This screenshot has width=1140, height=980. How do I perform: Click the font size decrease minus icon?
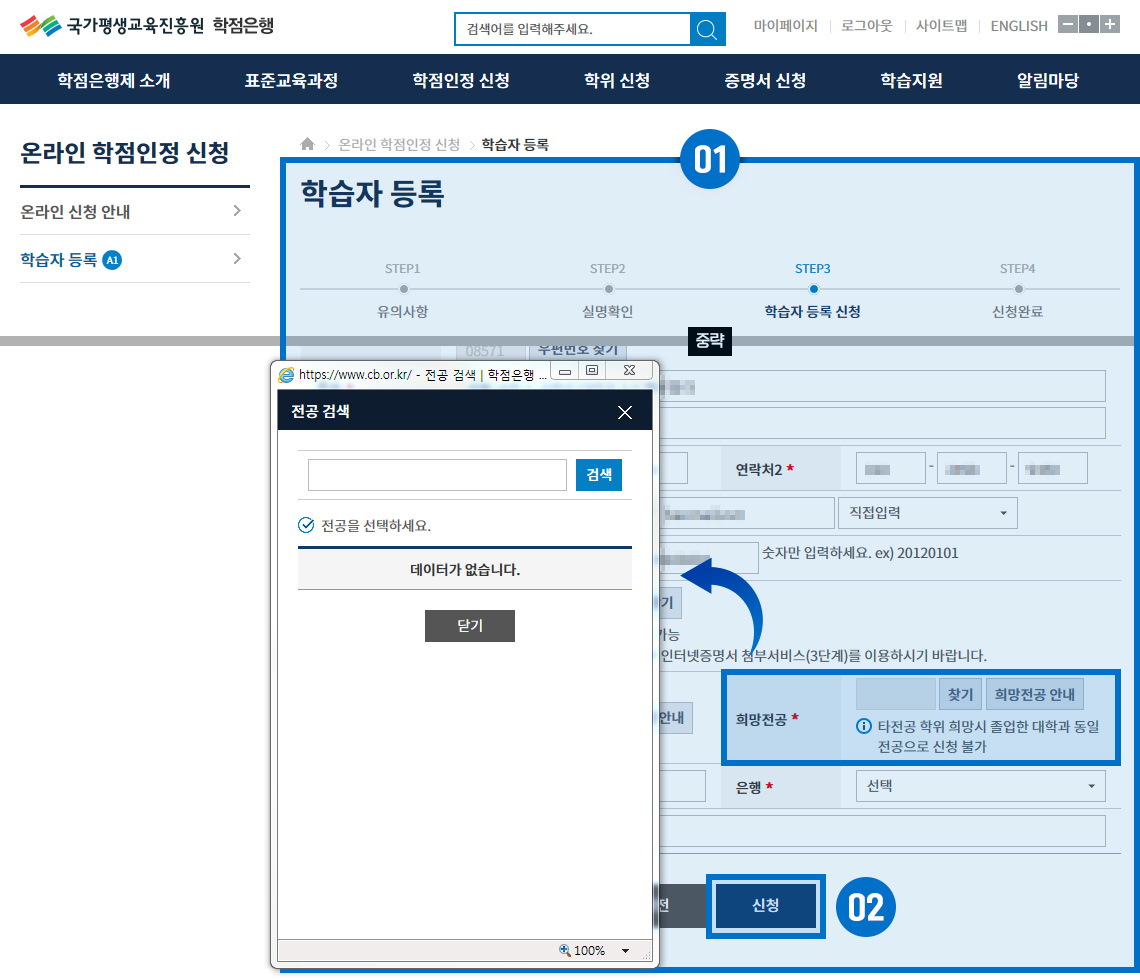[x=1067, y=25]
